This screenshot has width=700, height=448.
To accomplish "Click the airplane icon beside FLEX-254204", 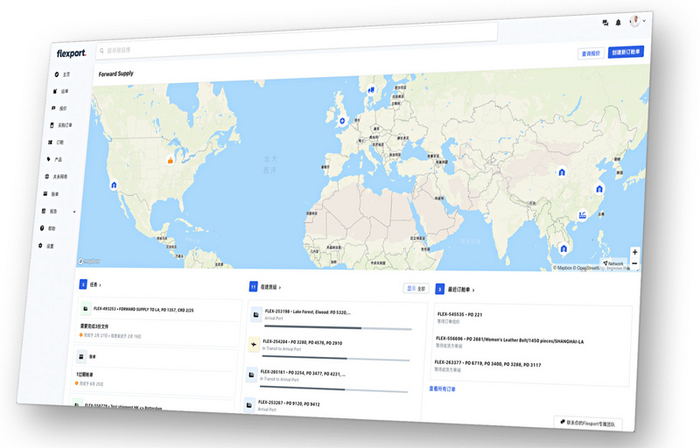I will 254,344.
